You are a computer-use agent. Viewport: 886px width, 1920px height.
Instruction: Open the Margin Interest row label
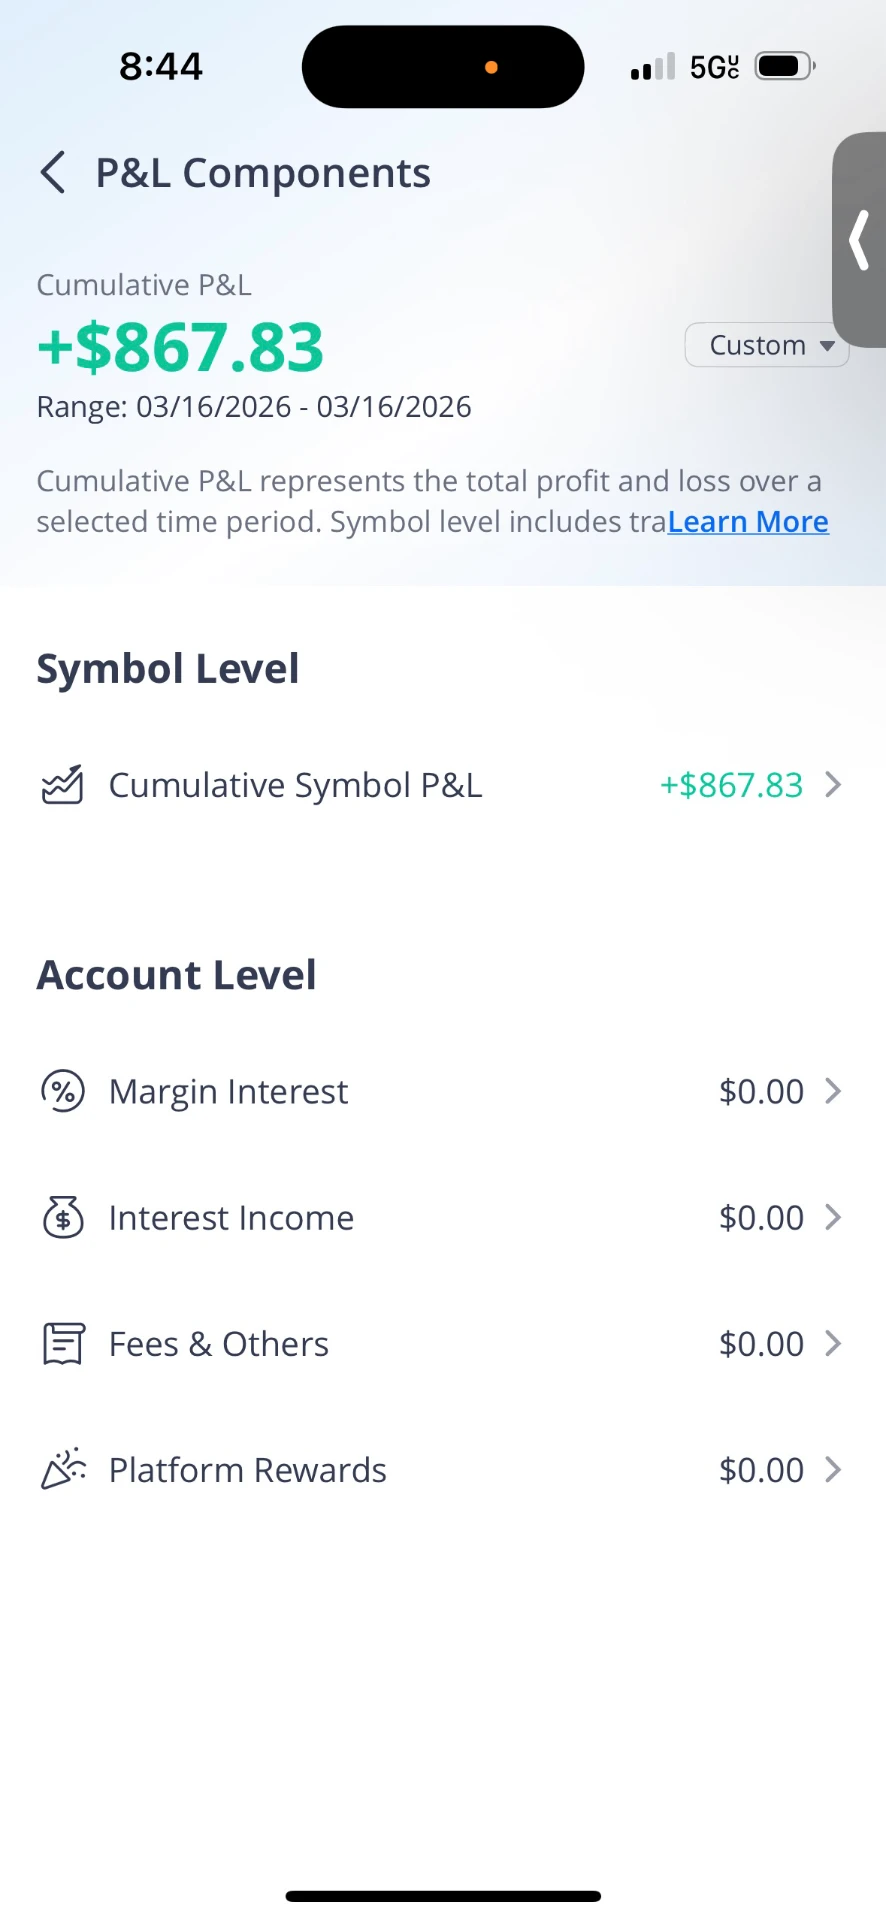point(228,1092)
